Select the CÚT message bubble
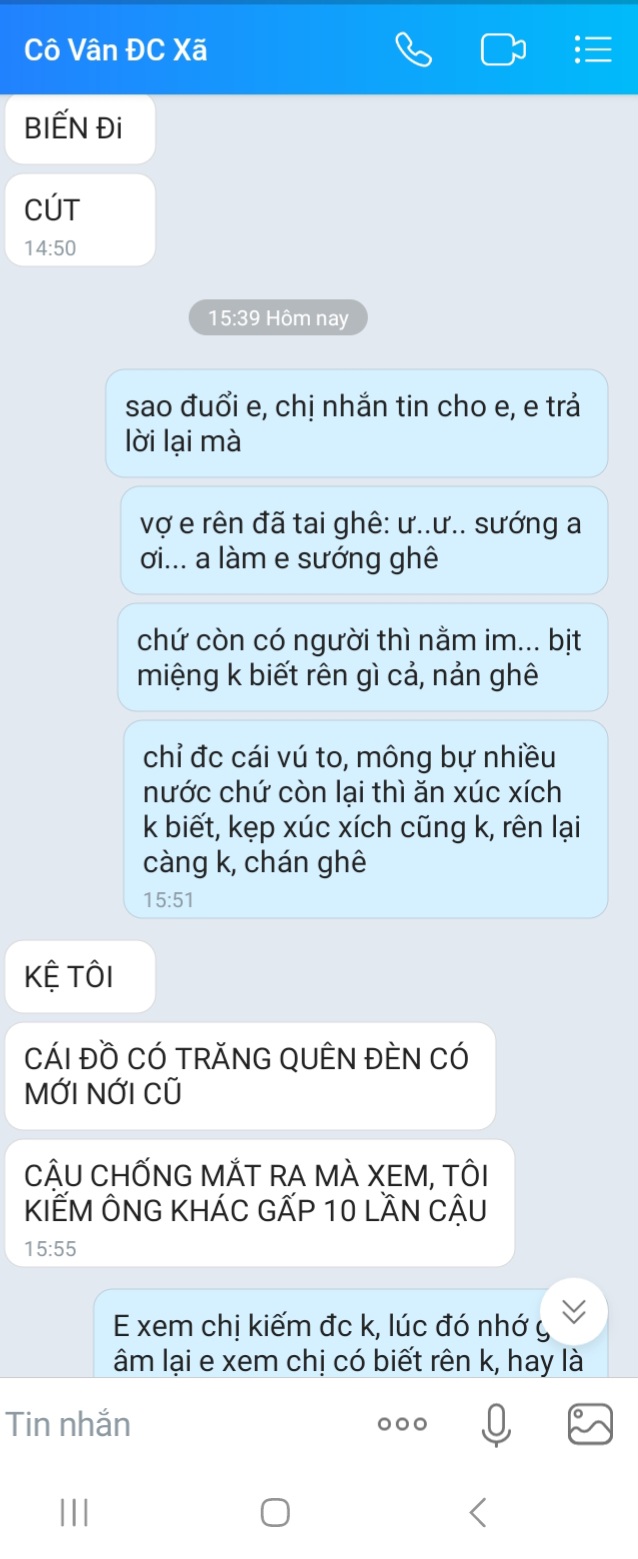Screen dimensions: 638x1559 click(x=80, y=220)
